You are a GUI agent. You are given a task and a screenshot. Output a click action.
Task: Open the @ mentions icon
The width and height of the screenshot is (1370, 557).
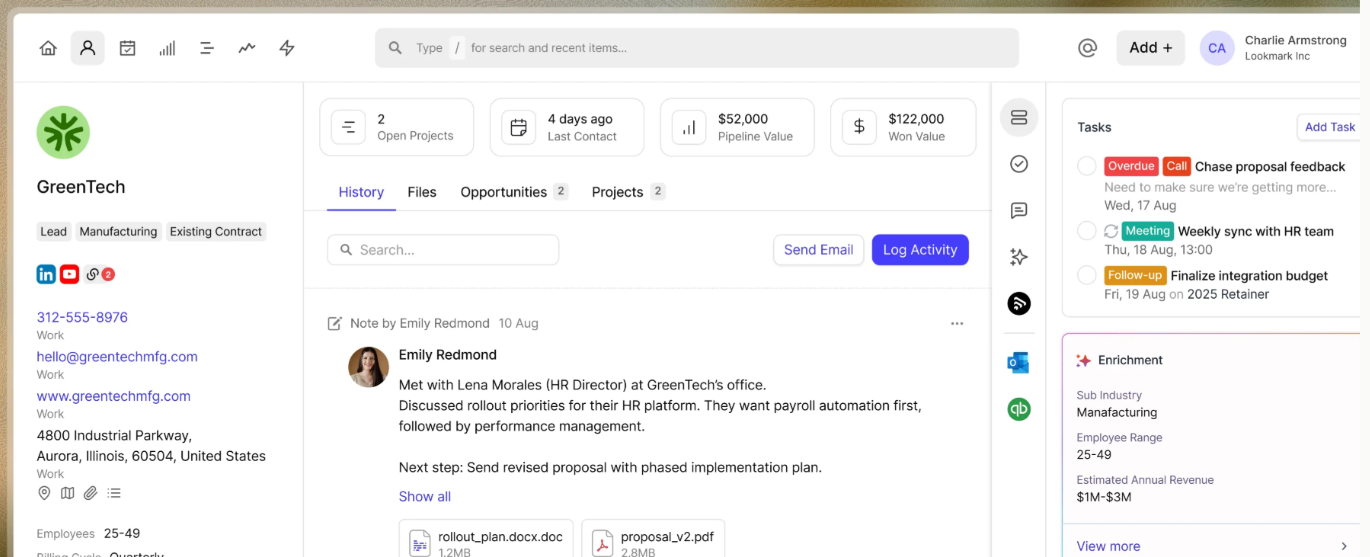pyautogui.click(x=1087, y=48)
